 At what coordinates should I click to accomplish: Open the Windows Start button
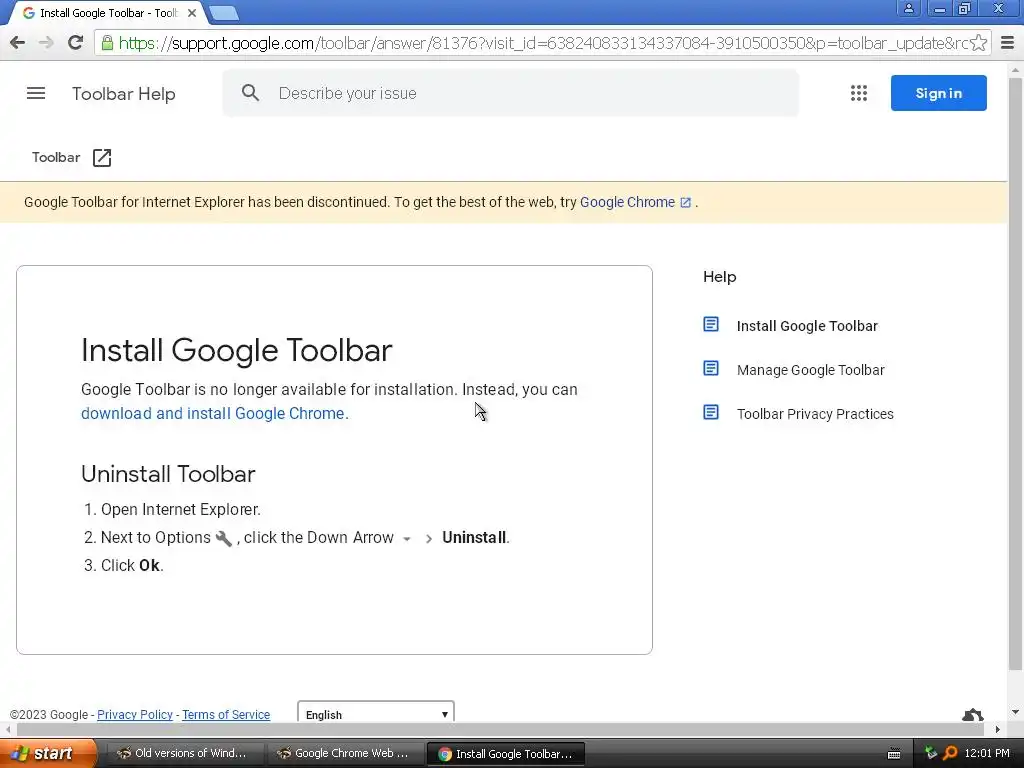coord(47,753)
